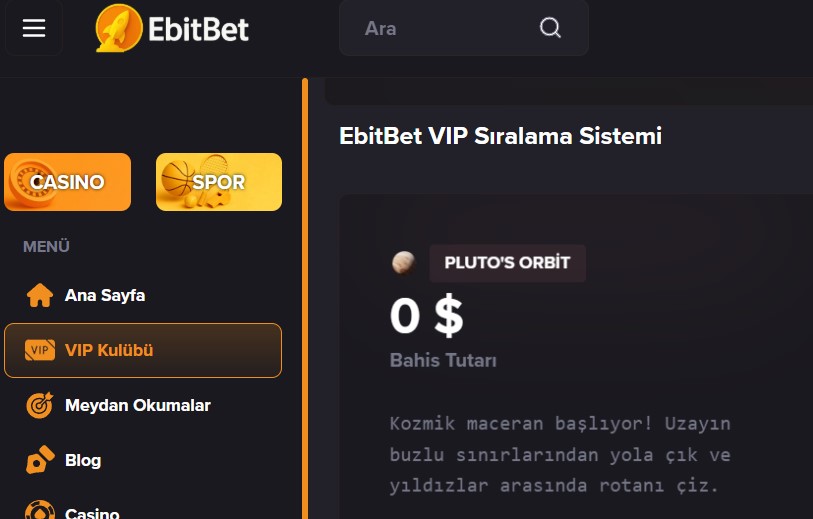Click the PLUTO'S ORBIT badge
The image size is (813, 519).
(507, 263)
